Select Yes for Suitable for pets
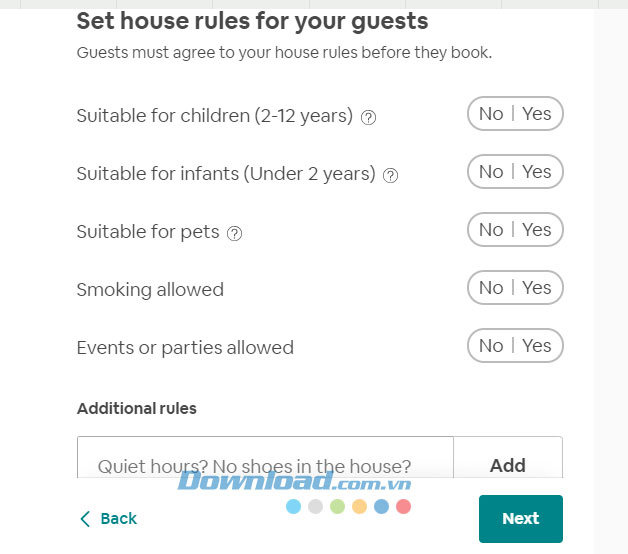Viewport: 628px width, 554px height. tap(537, 230)
